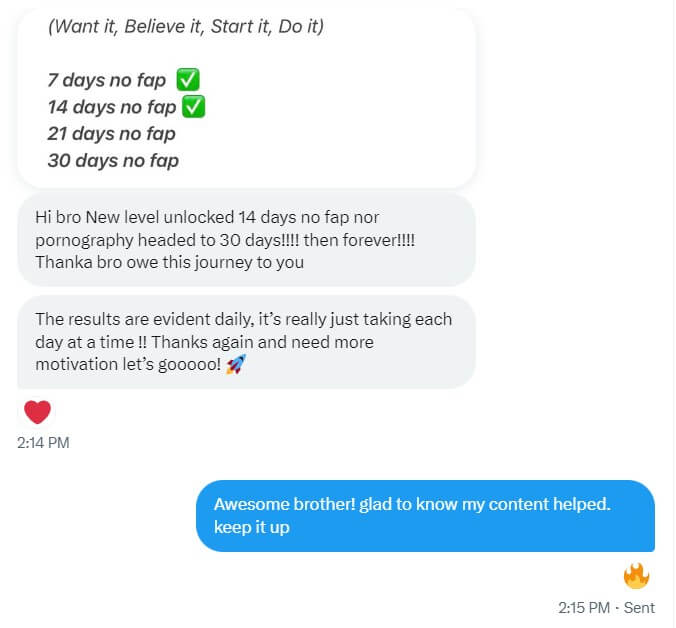Click 'keep it up' text in reply
The width and height of the screenshot is (676, 628).
(252, 527)
